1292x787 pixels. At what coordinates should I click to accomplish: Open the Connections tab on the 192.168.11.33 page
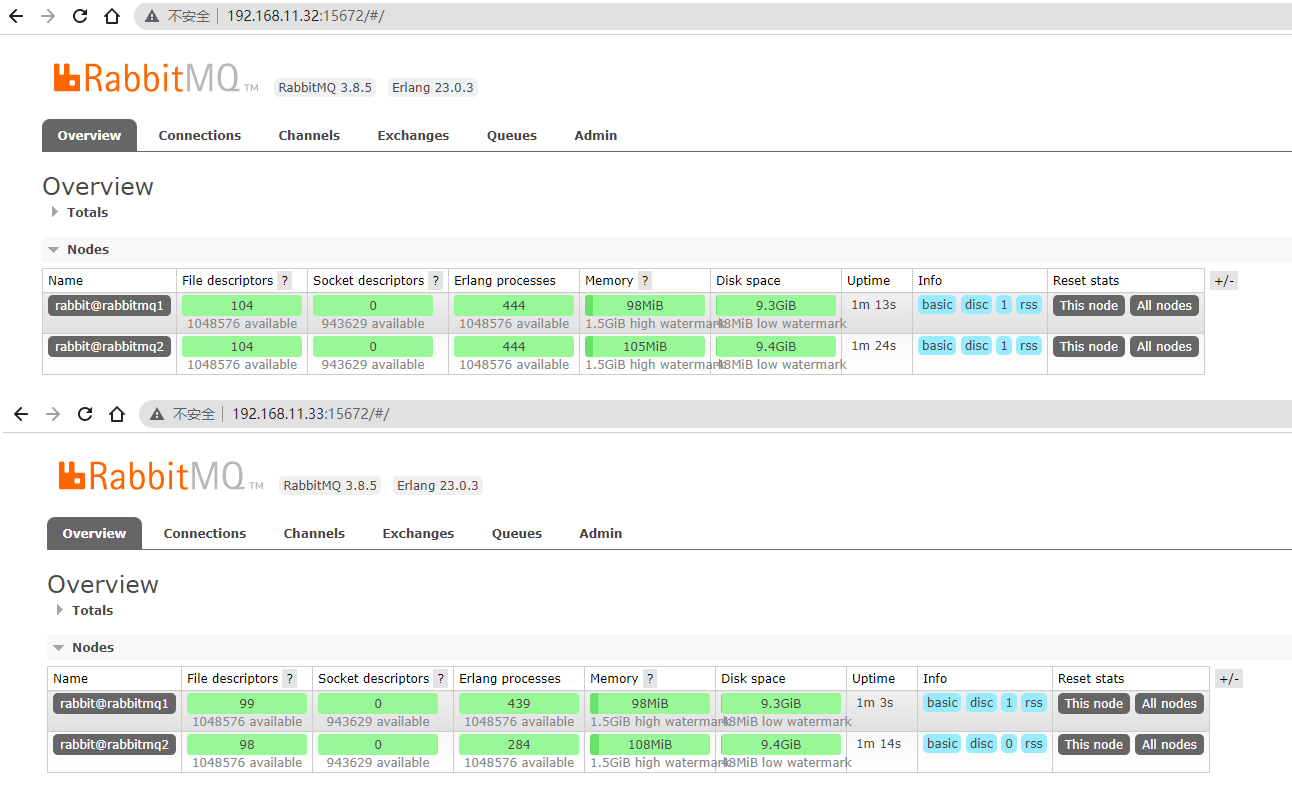point(205,534)
